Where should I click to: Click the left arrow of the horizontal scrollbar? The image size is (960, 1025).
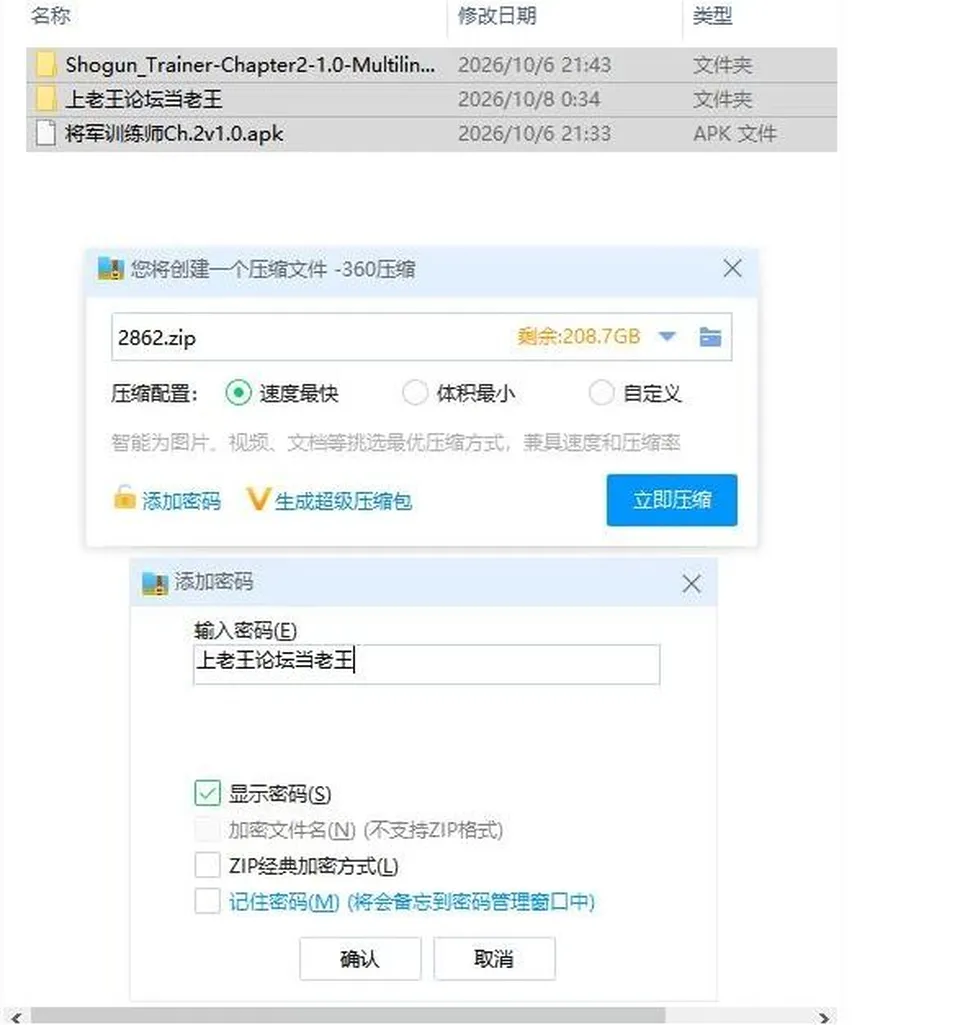pos(16,1017)
